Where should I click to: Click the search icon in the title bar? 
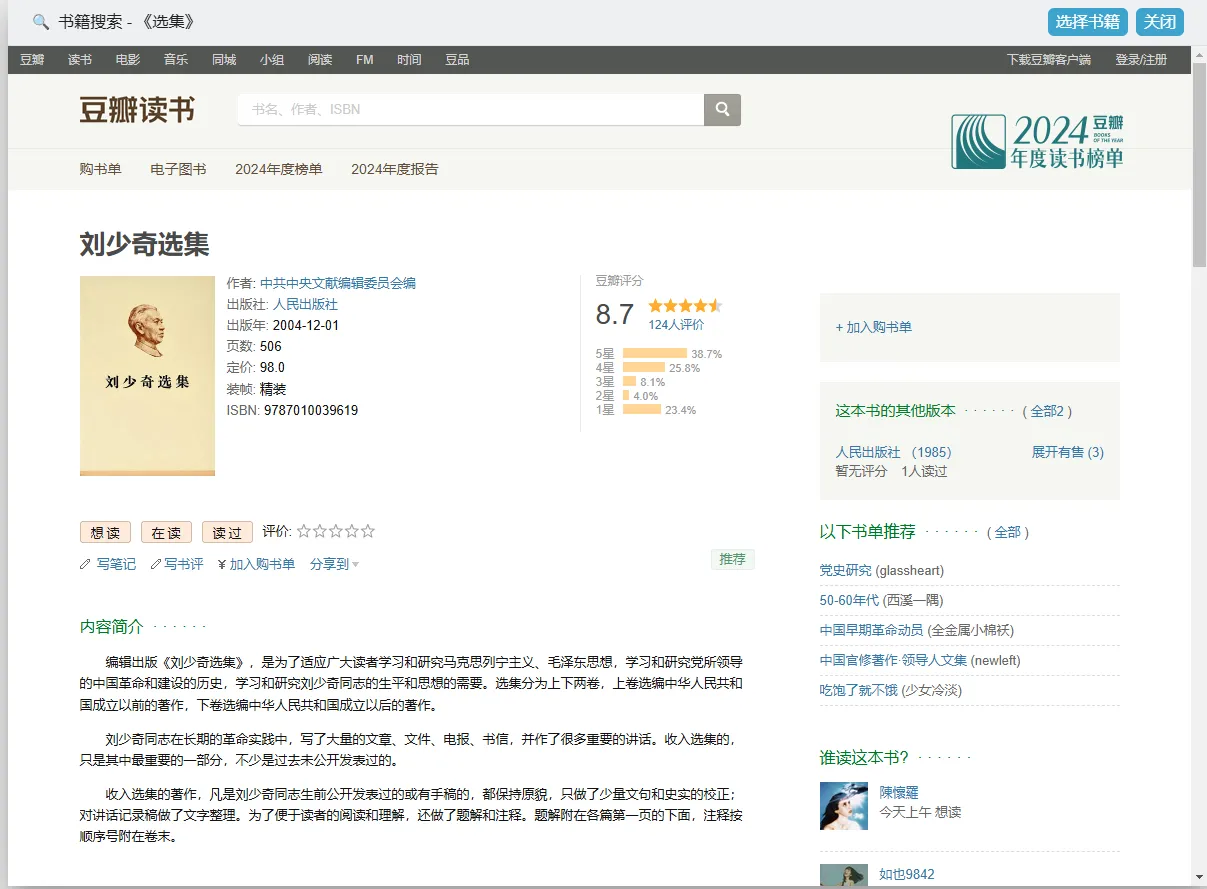point(40,21)
